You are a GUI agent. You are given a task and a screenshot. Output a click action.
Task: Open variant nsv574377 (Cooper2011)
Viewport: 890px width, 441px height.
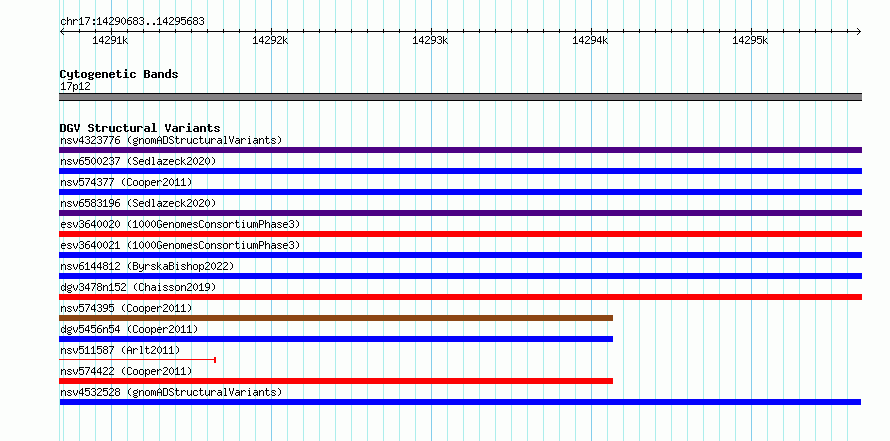[126, 182]
